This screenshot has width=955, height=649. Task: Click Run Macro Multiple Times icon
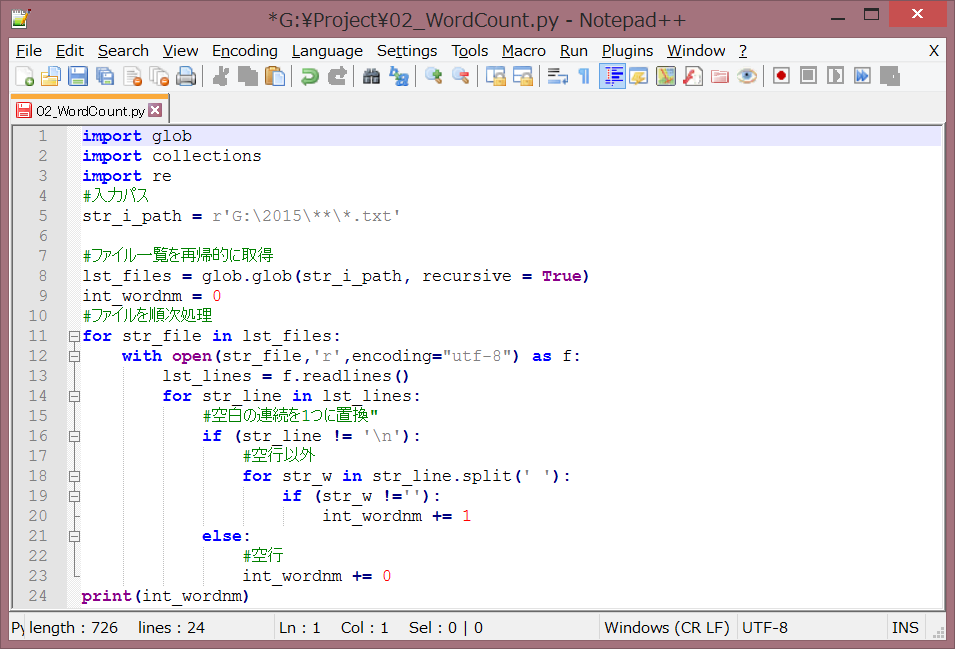[862, 76]
